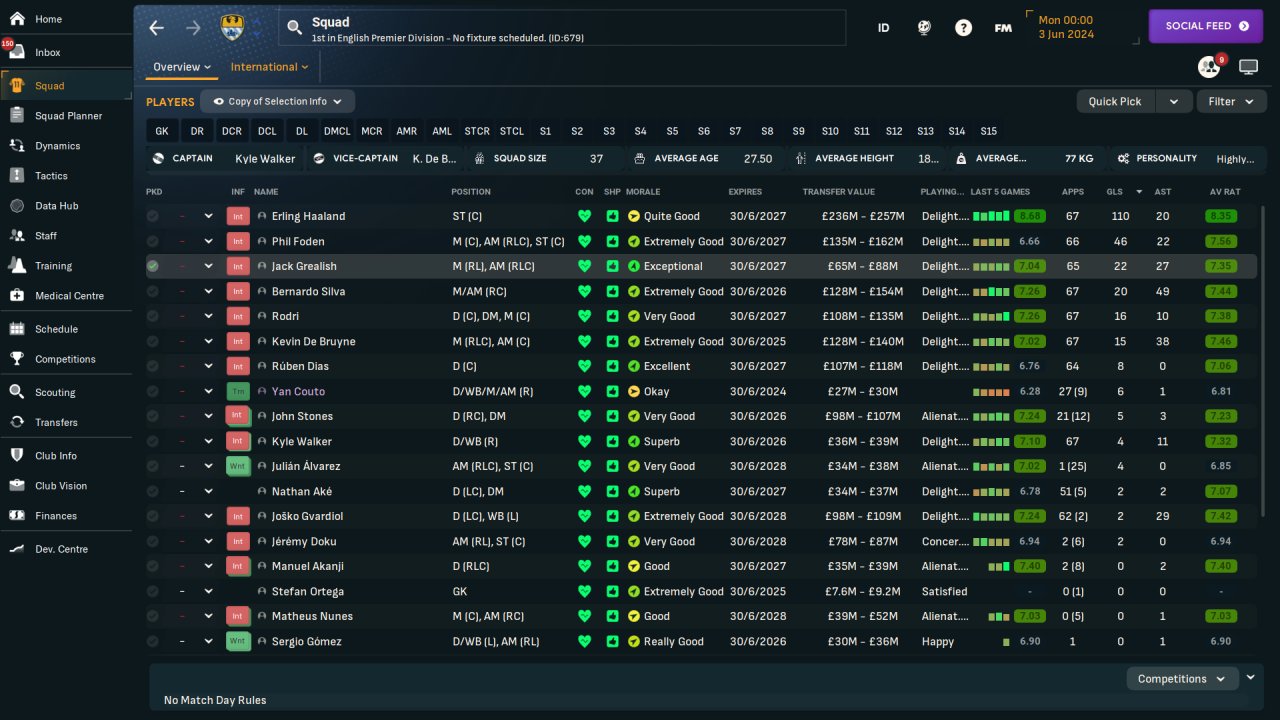Viewport: 1280px width, 720px height.
Task: Open the notifications icon with red badge
Action: point(1210,67)
